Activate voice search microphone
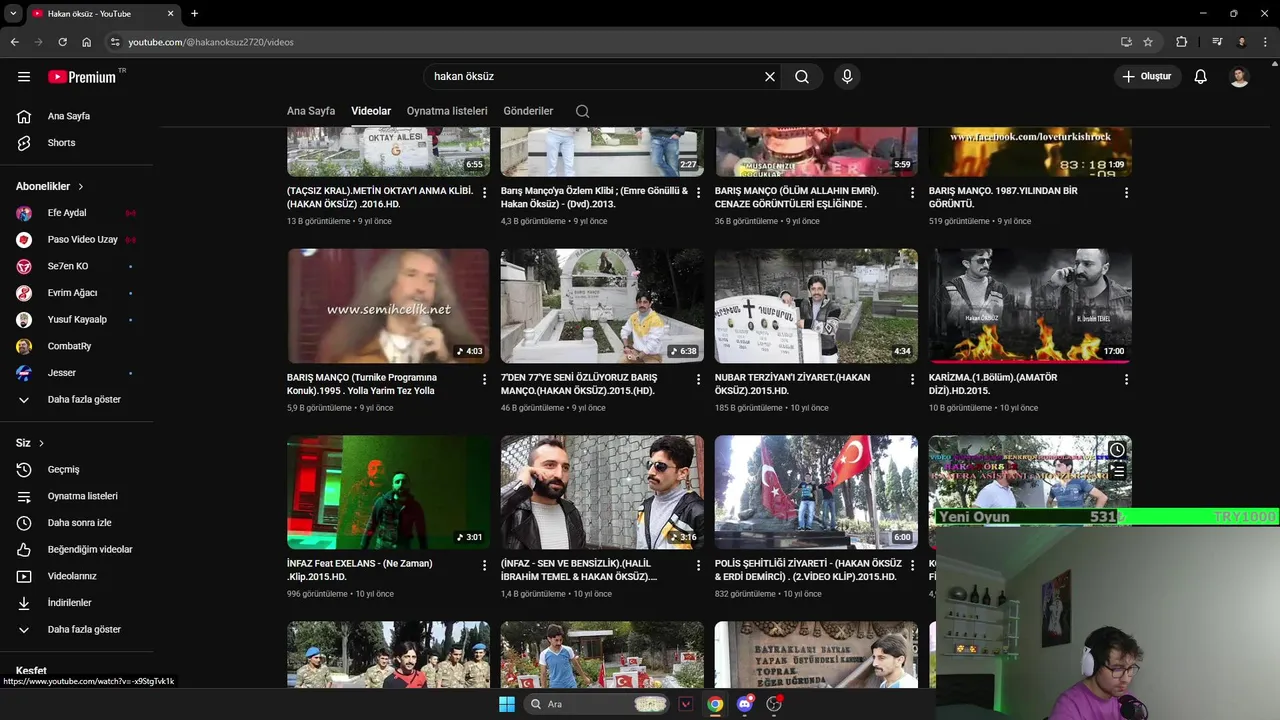 click(847, 76)
